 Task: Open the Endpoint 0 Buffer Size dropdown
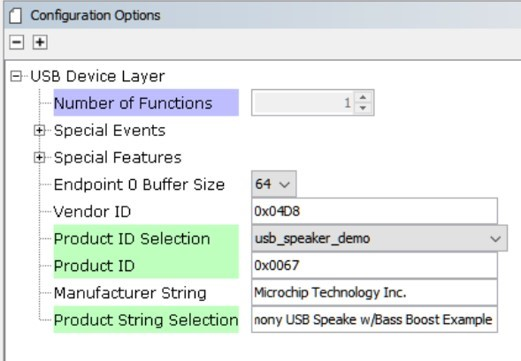[274, 184]
